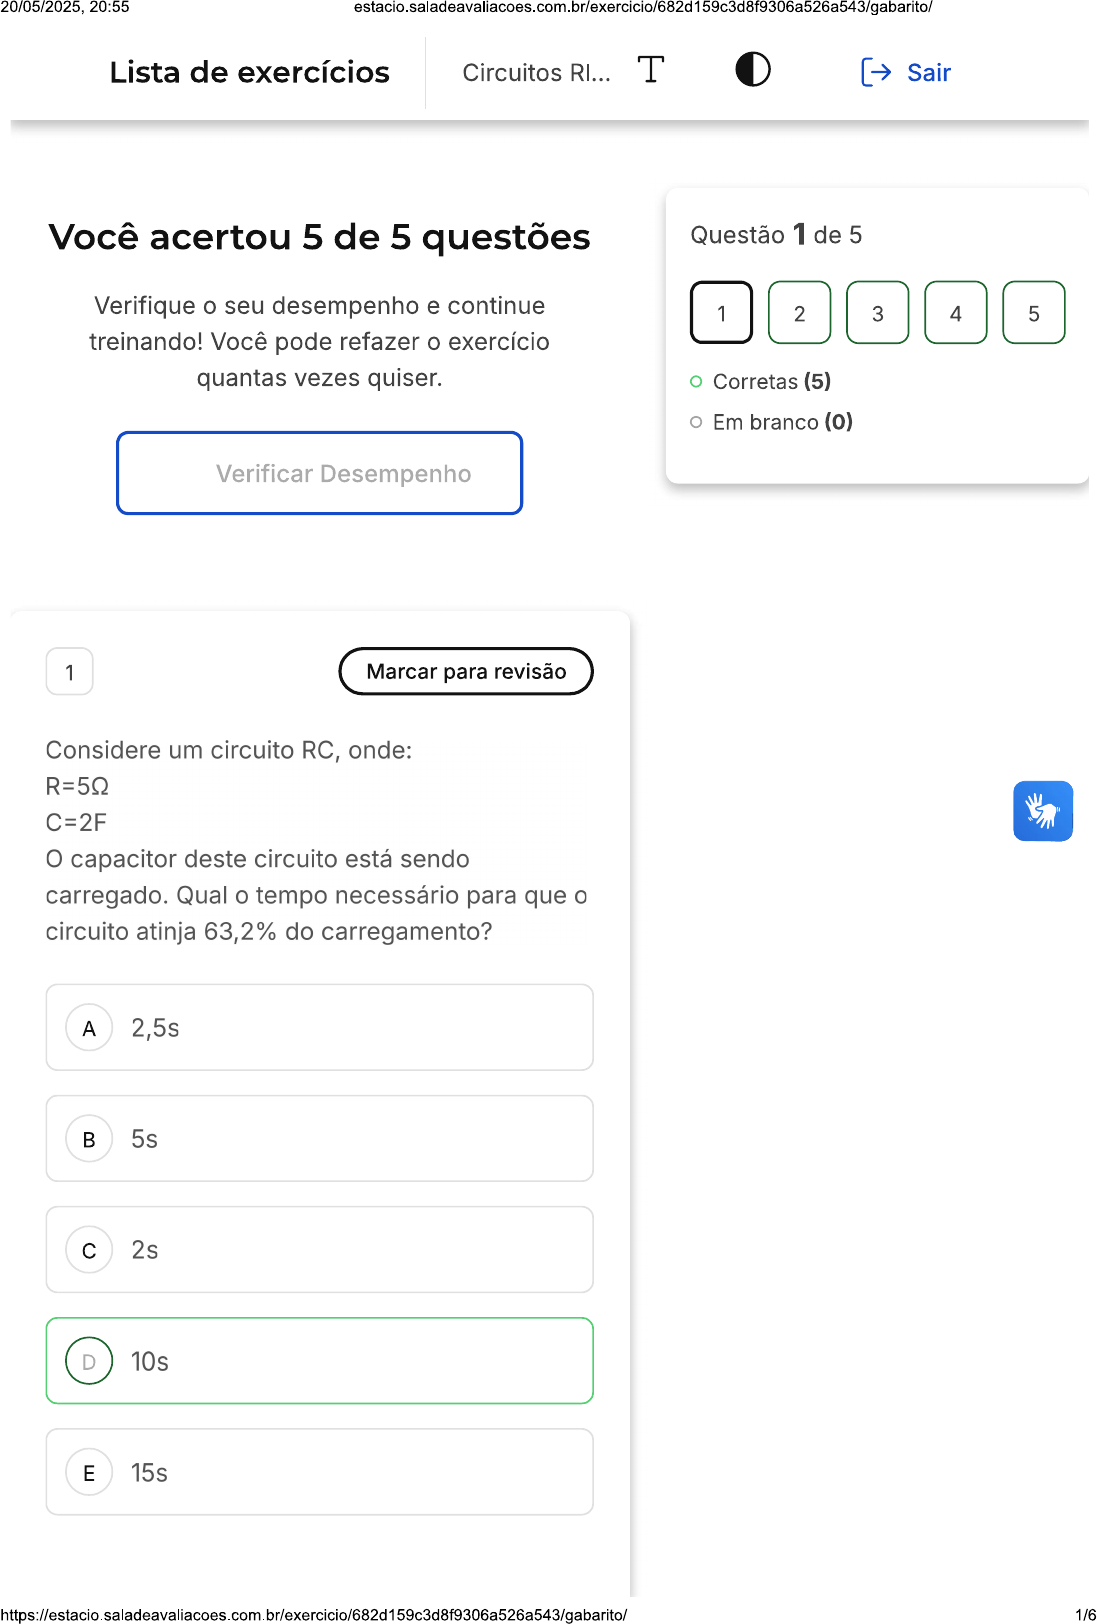Pick answer option D 10s
Viewport: 1097px width, 1624px height.
319,1360
